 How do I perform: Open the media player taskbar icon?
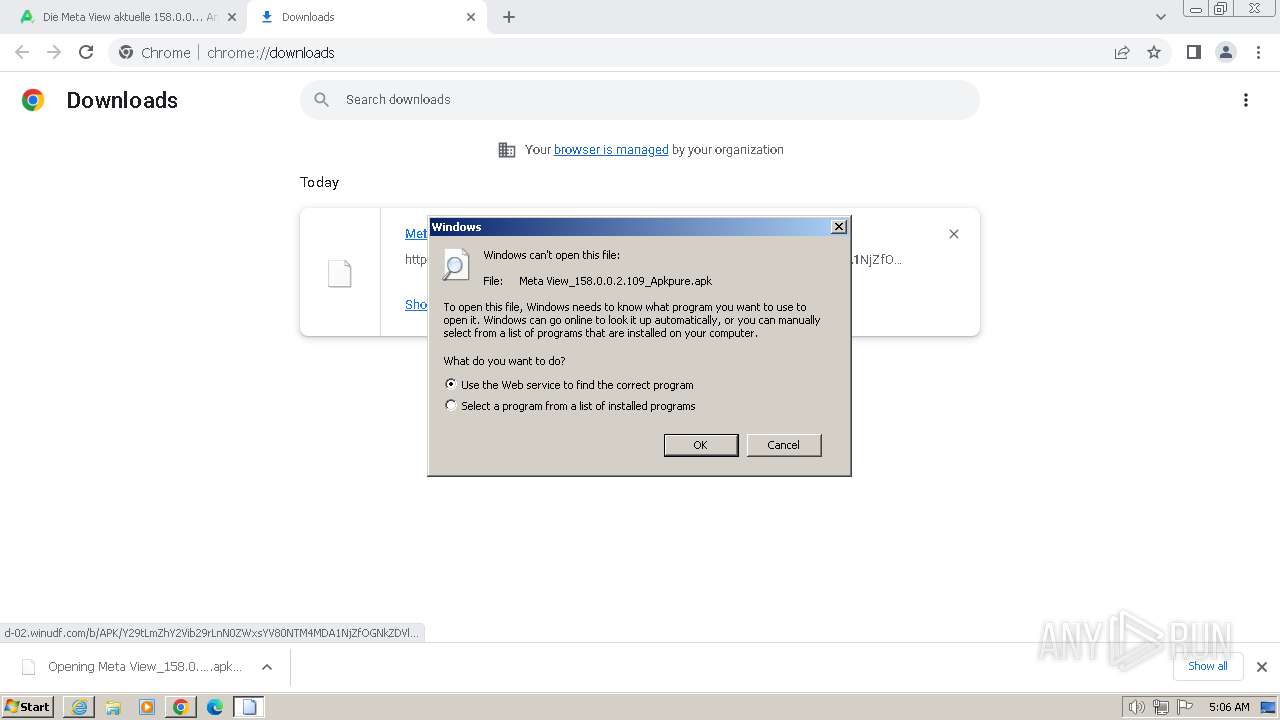(147, 707)
